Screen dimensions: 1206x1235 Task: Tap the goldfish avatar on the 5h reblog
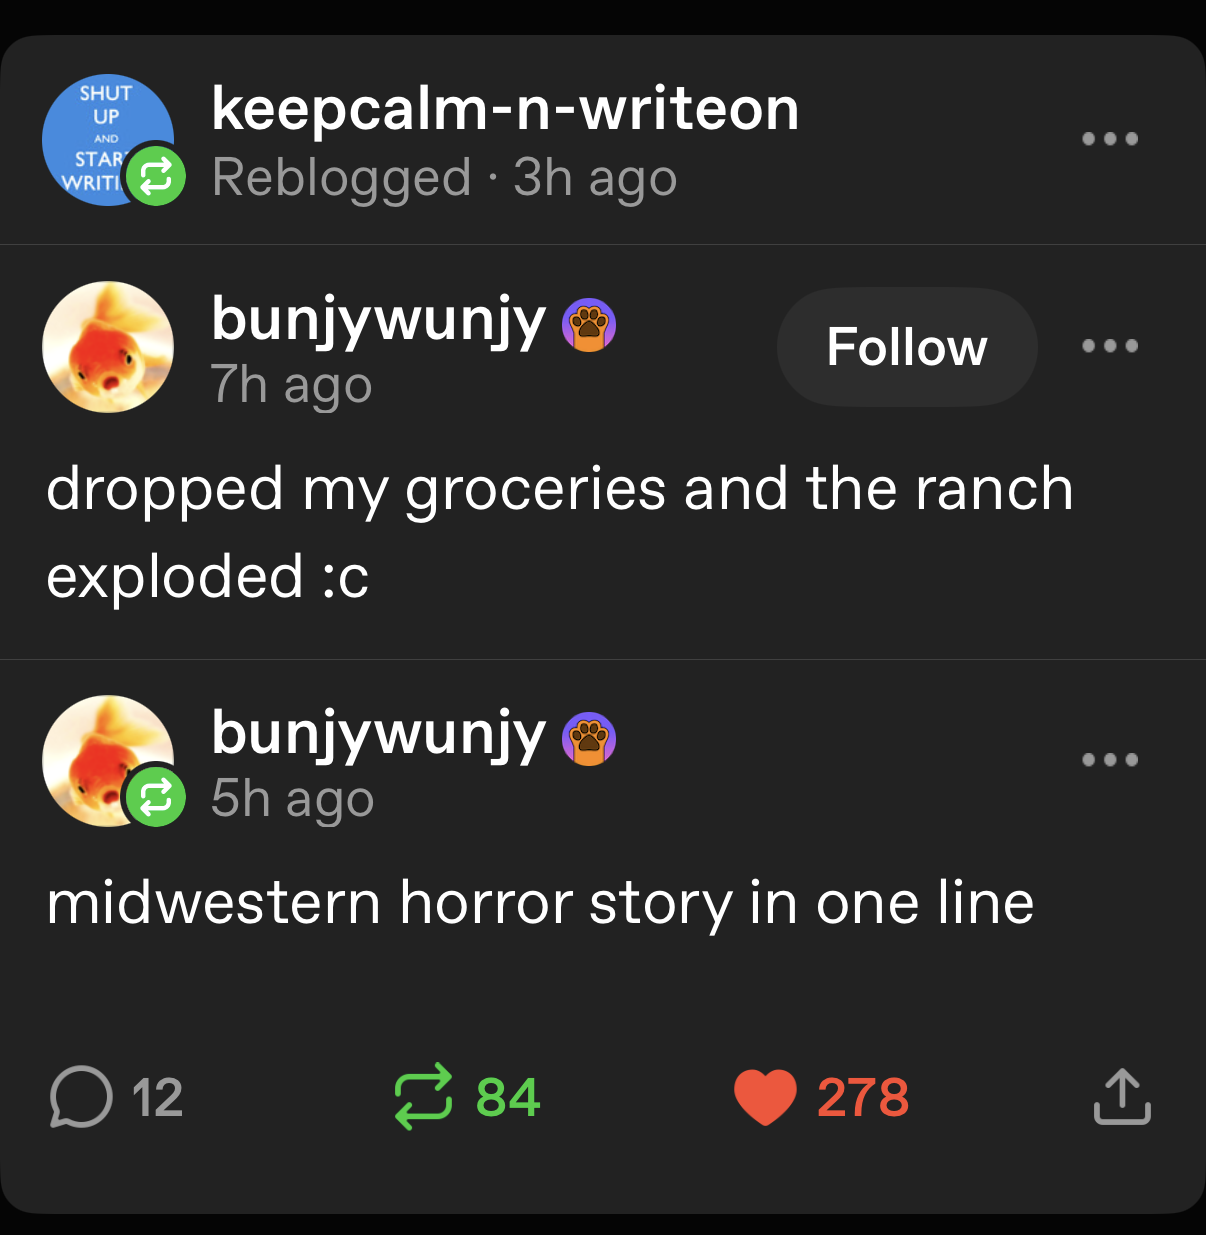click(x=108, y=761)
